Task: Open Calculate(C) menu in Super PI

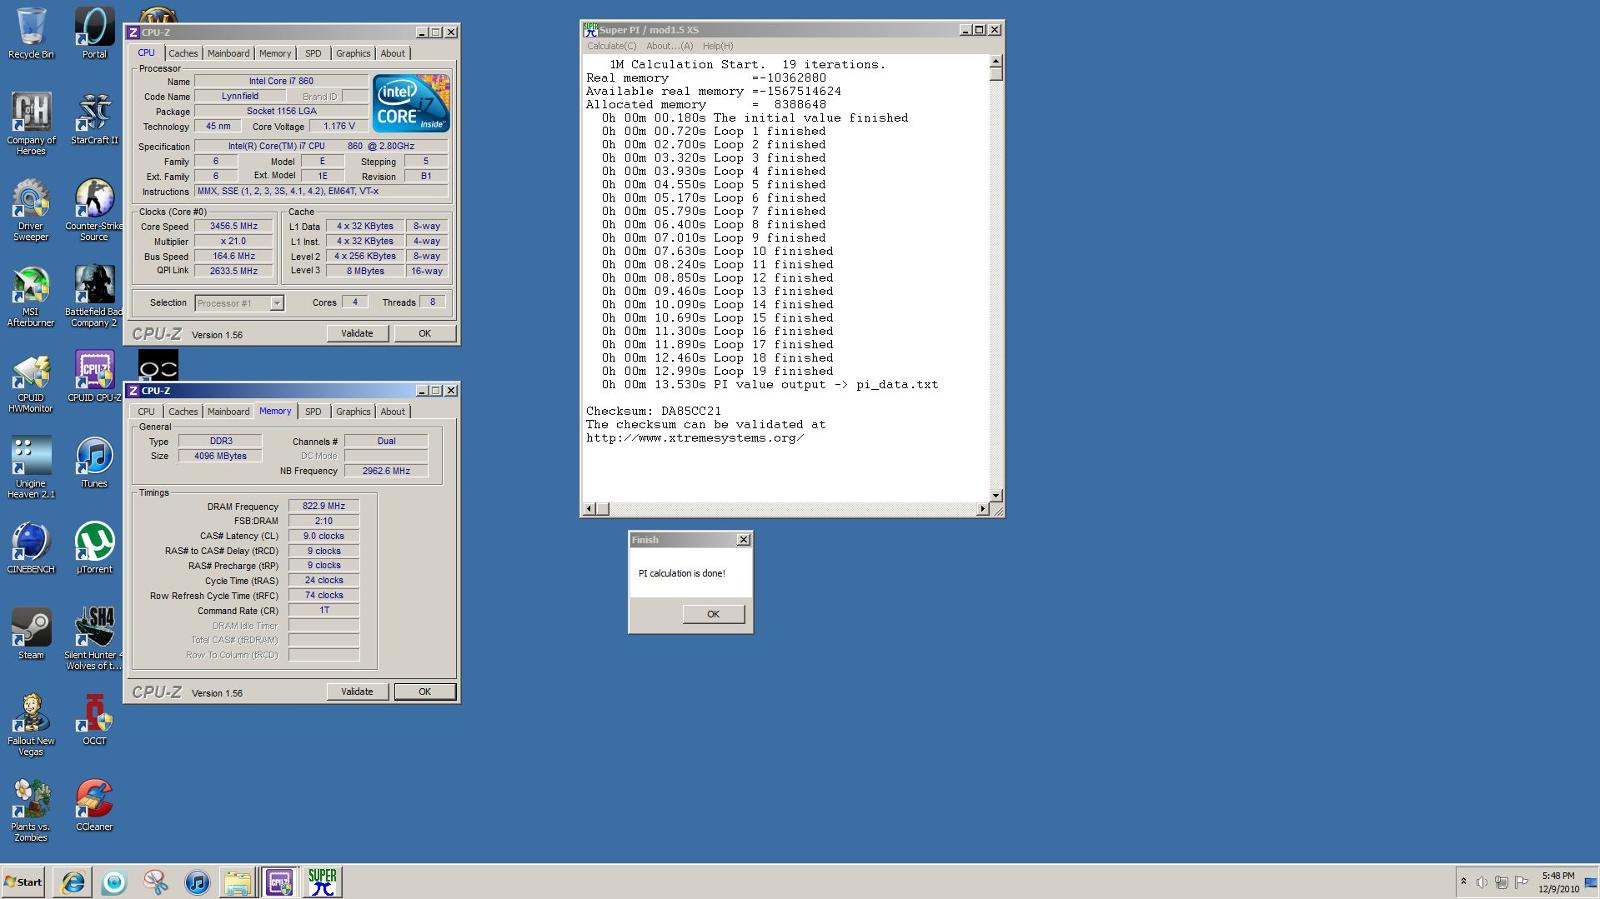Action: coord(611,46)
